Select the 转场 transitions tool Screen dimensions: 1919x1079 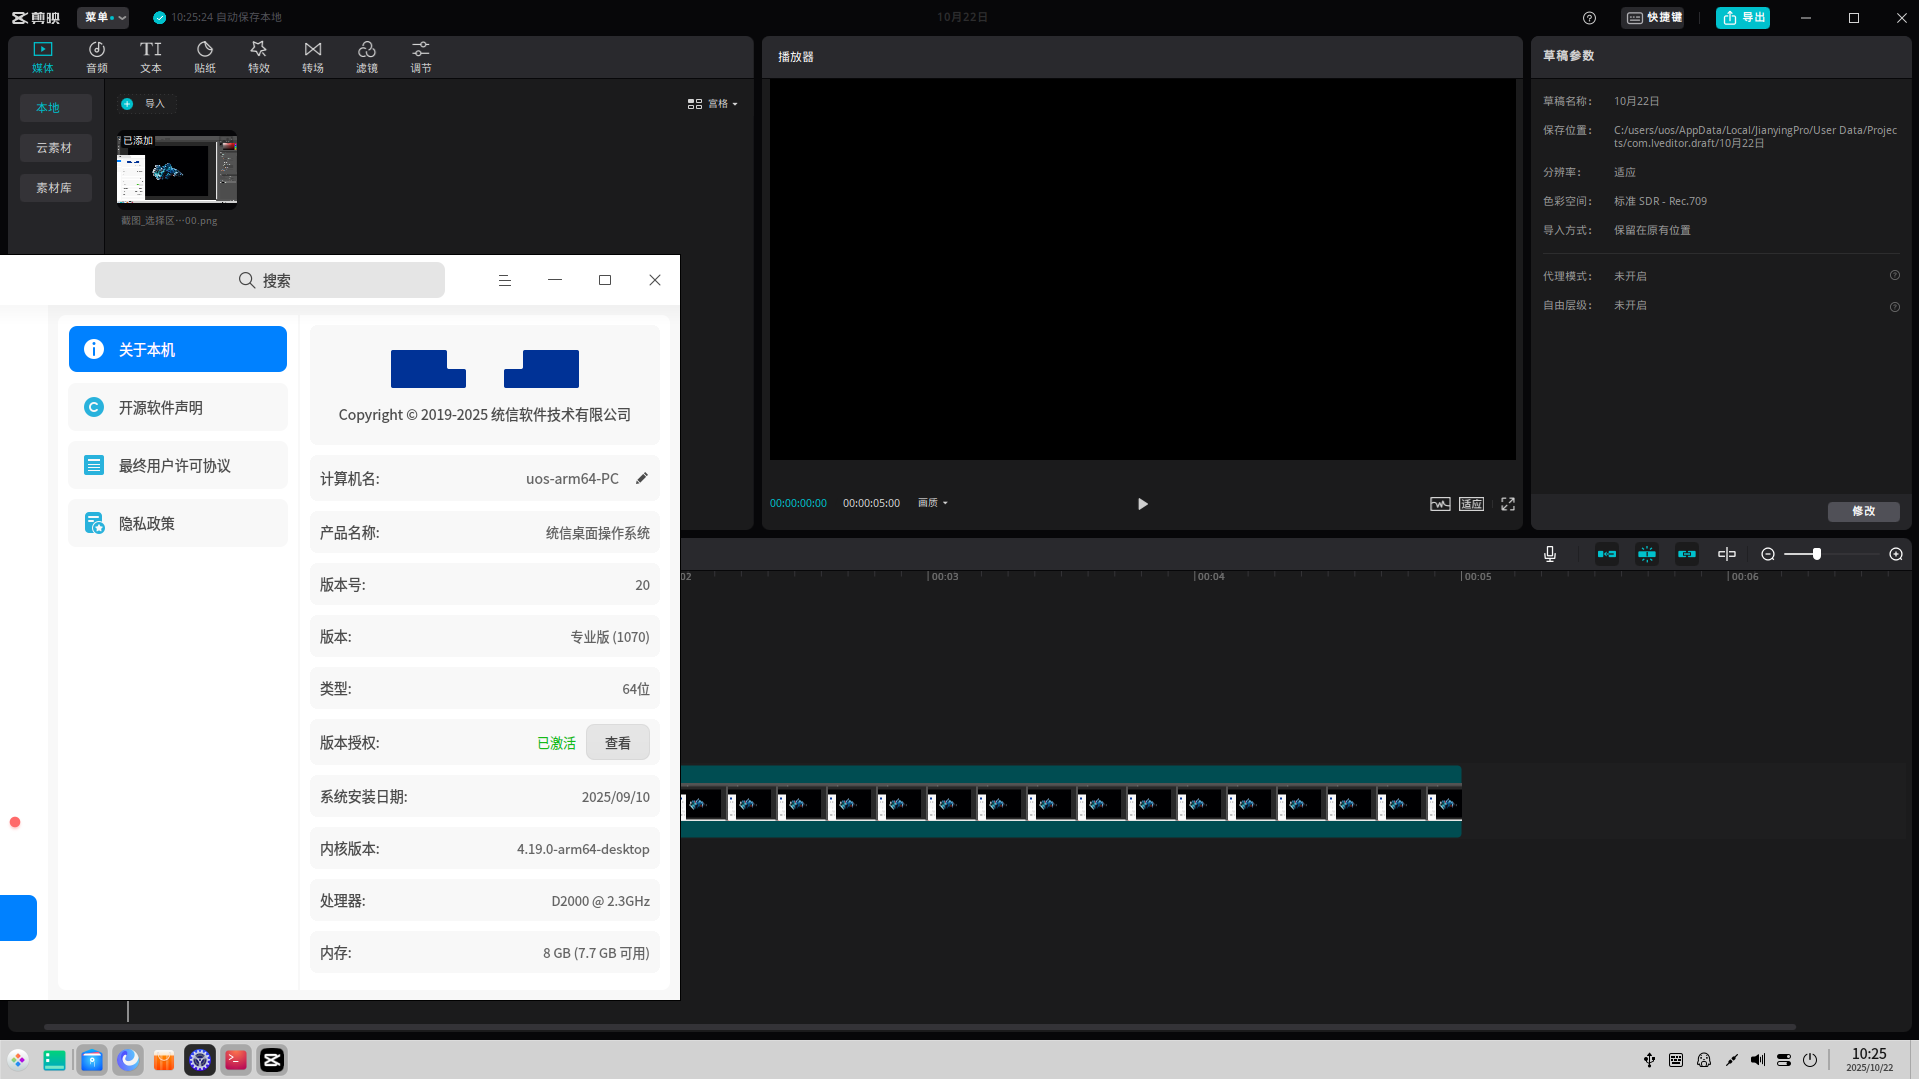click(313, 57)
